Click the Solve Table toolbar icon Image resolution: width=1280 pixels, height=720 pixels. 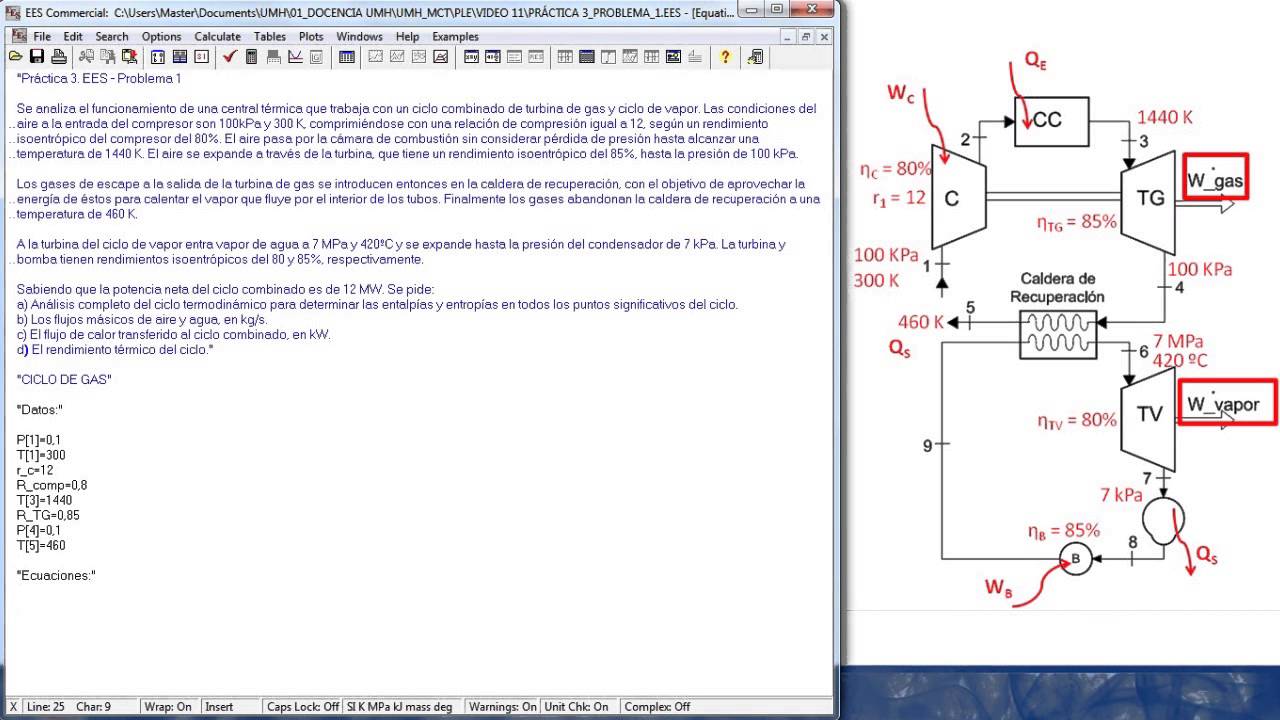click(x=273, y=57)
